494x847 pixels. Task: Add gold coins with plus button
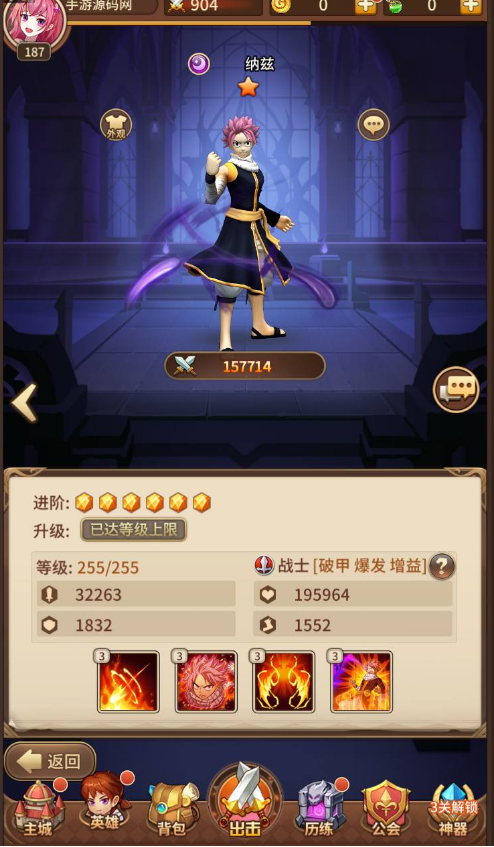point(366,6)
